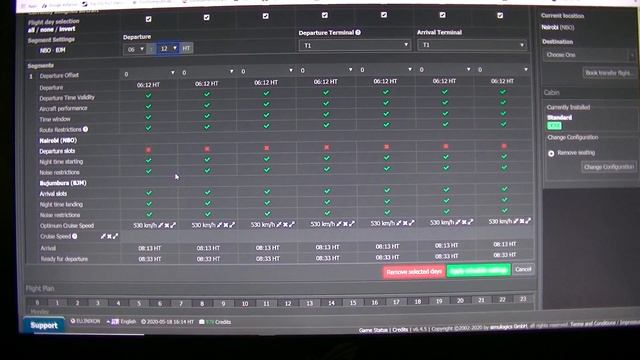This screenshot has height=360, width=640.
Task: Click hour 18 on the Flight Plan timeline
Action: click(418, 302)
